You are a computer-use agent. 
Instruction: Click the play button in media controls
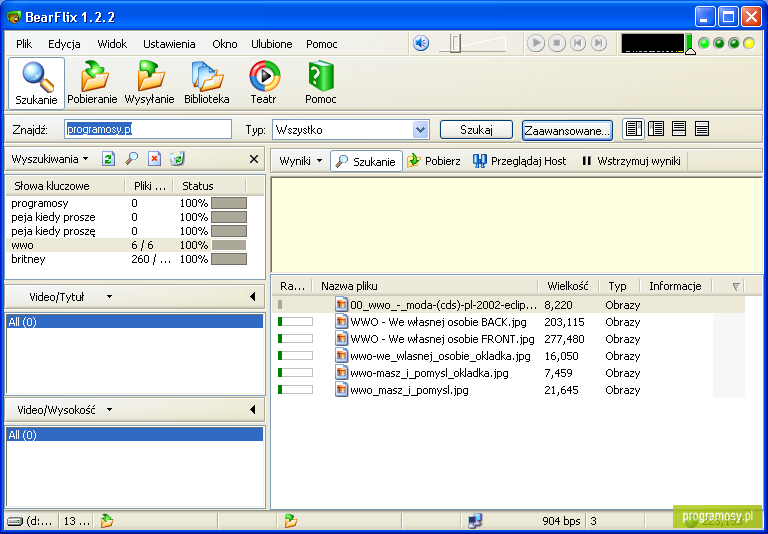point(536,43)
